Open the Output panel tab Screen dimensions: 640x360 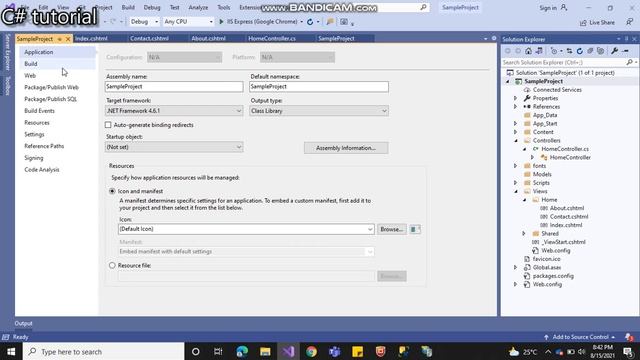pos(23,323)
